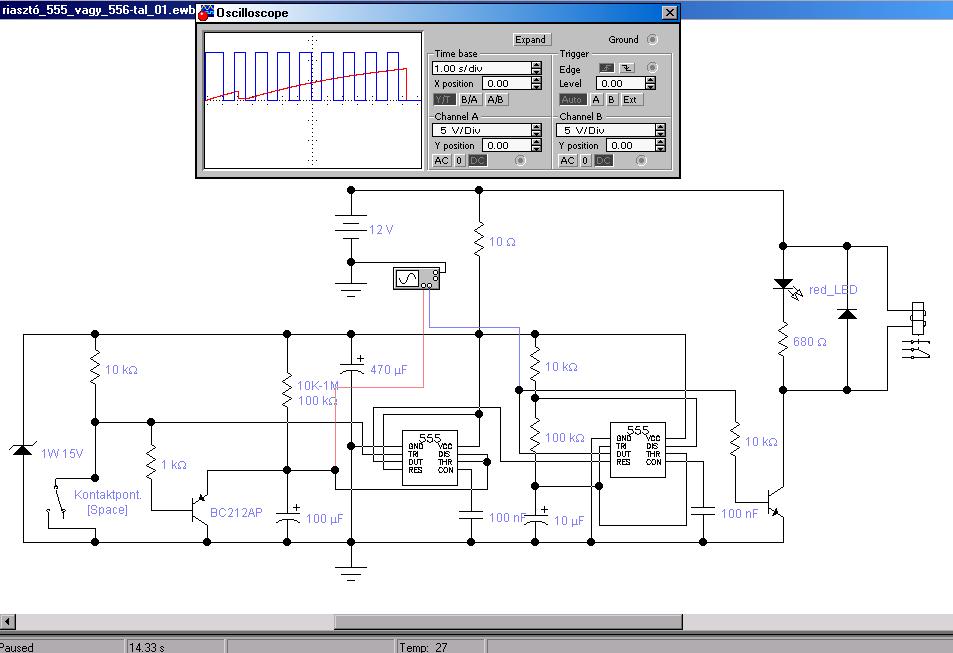Decrease X position with spinner down arrow
953x653 pixels.
[x=536, y=86]
